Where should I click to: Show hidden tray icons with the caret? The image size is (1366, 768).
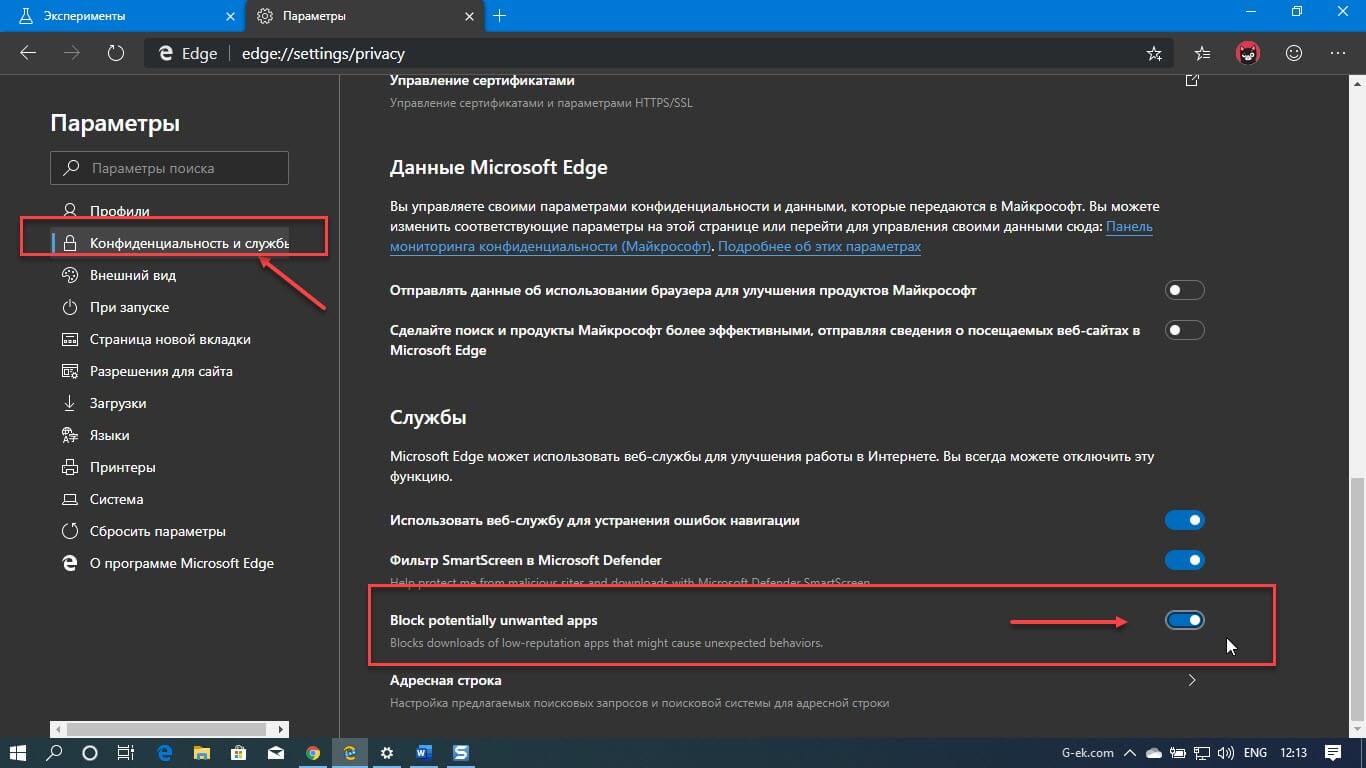[x=1130, y=752]
